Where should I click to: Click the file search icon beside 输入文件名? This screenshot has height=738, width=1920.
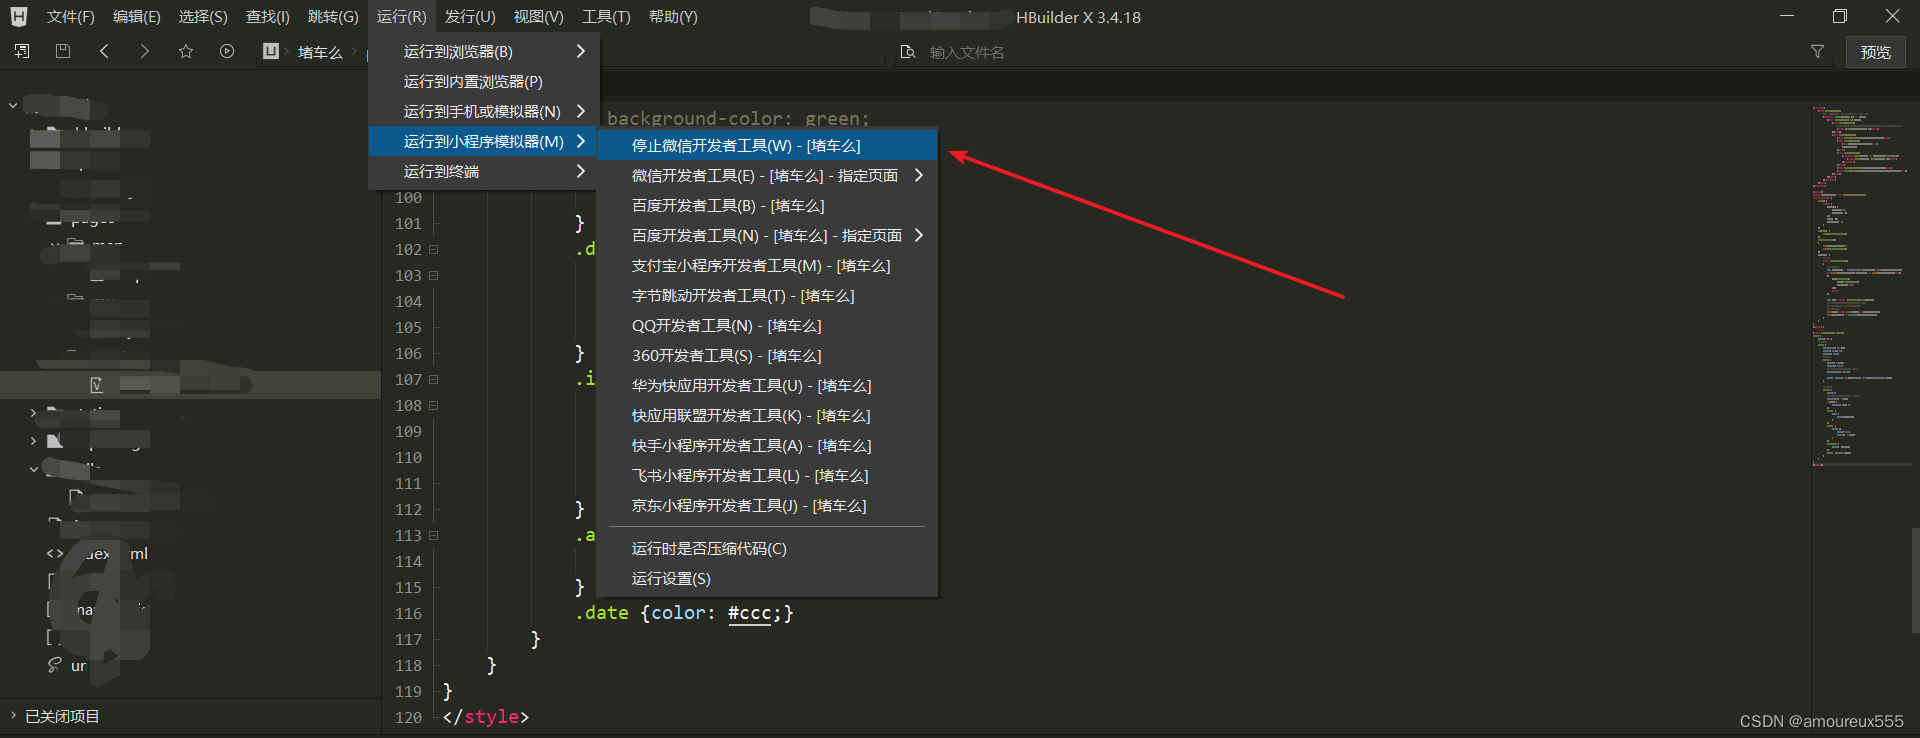[x=908, y=52]
